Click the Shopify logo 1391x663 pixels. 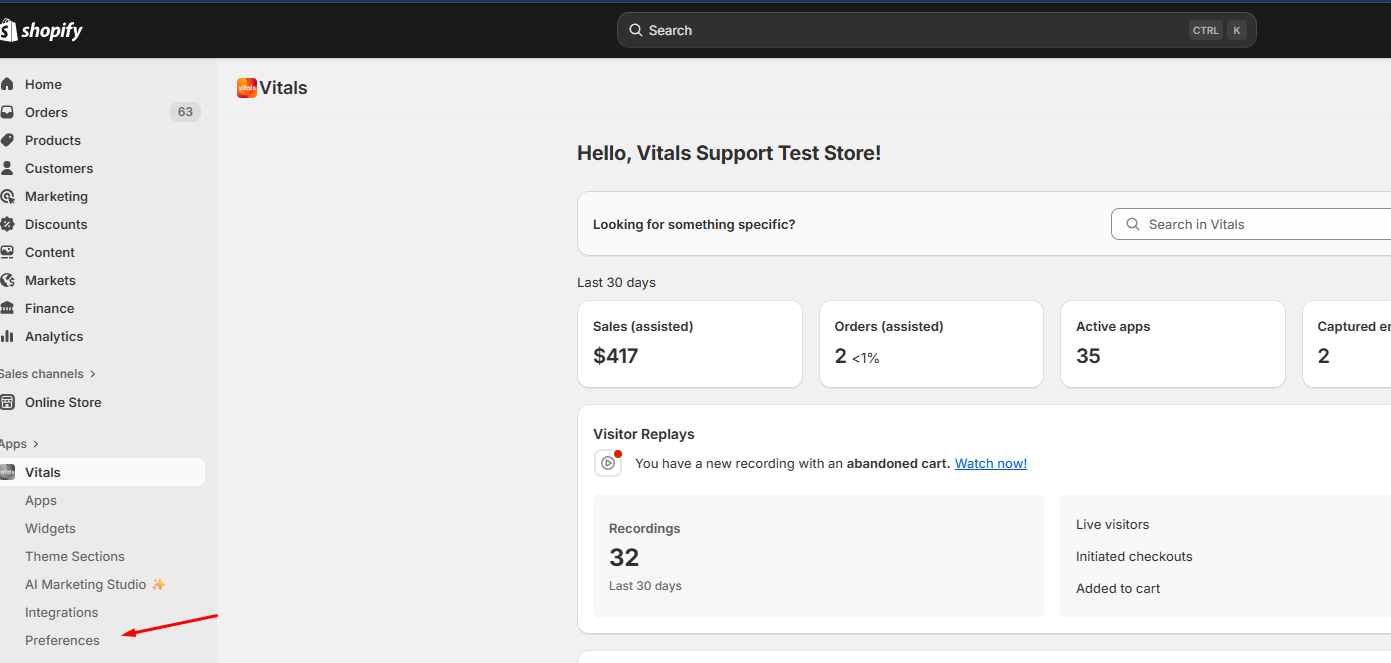(x=42, y=31)
